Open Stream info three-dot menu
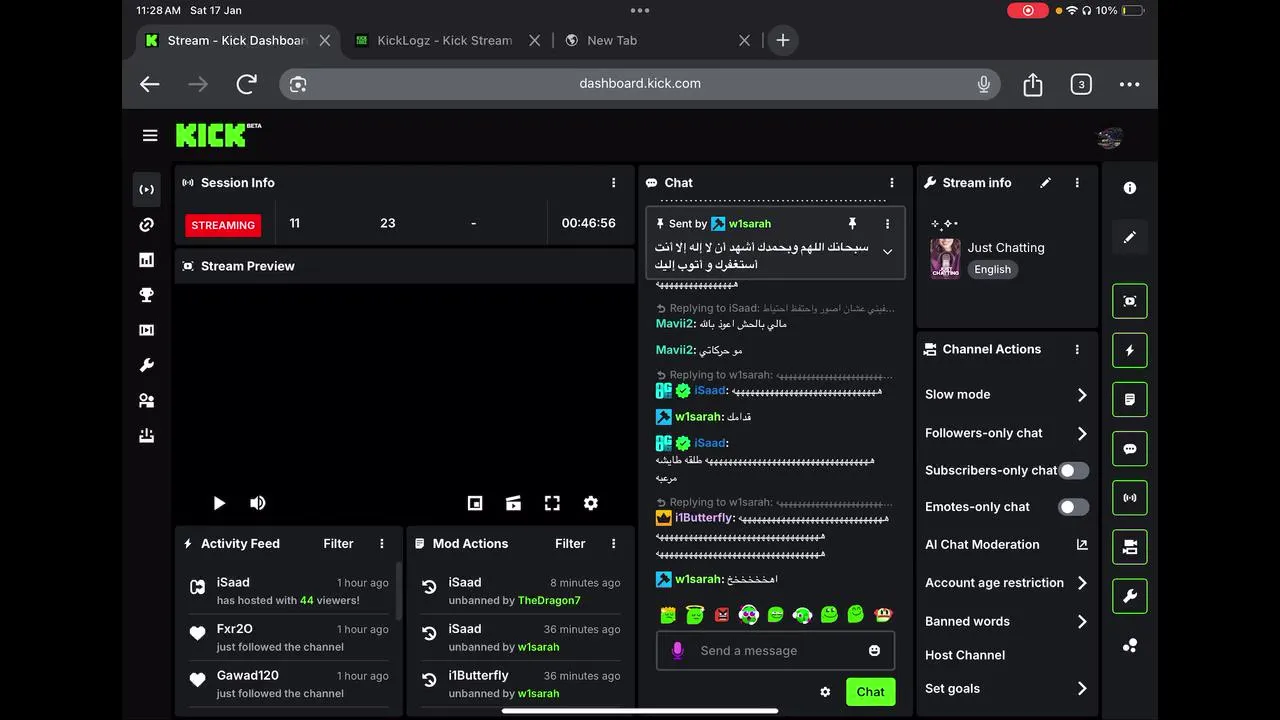Screen dimensions: 1280x720 [x=1077, y=183]
